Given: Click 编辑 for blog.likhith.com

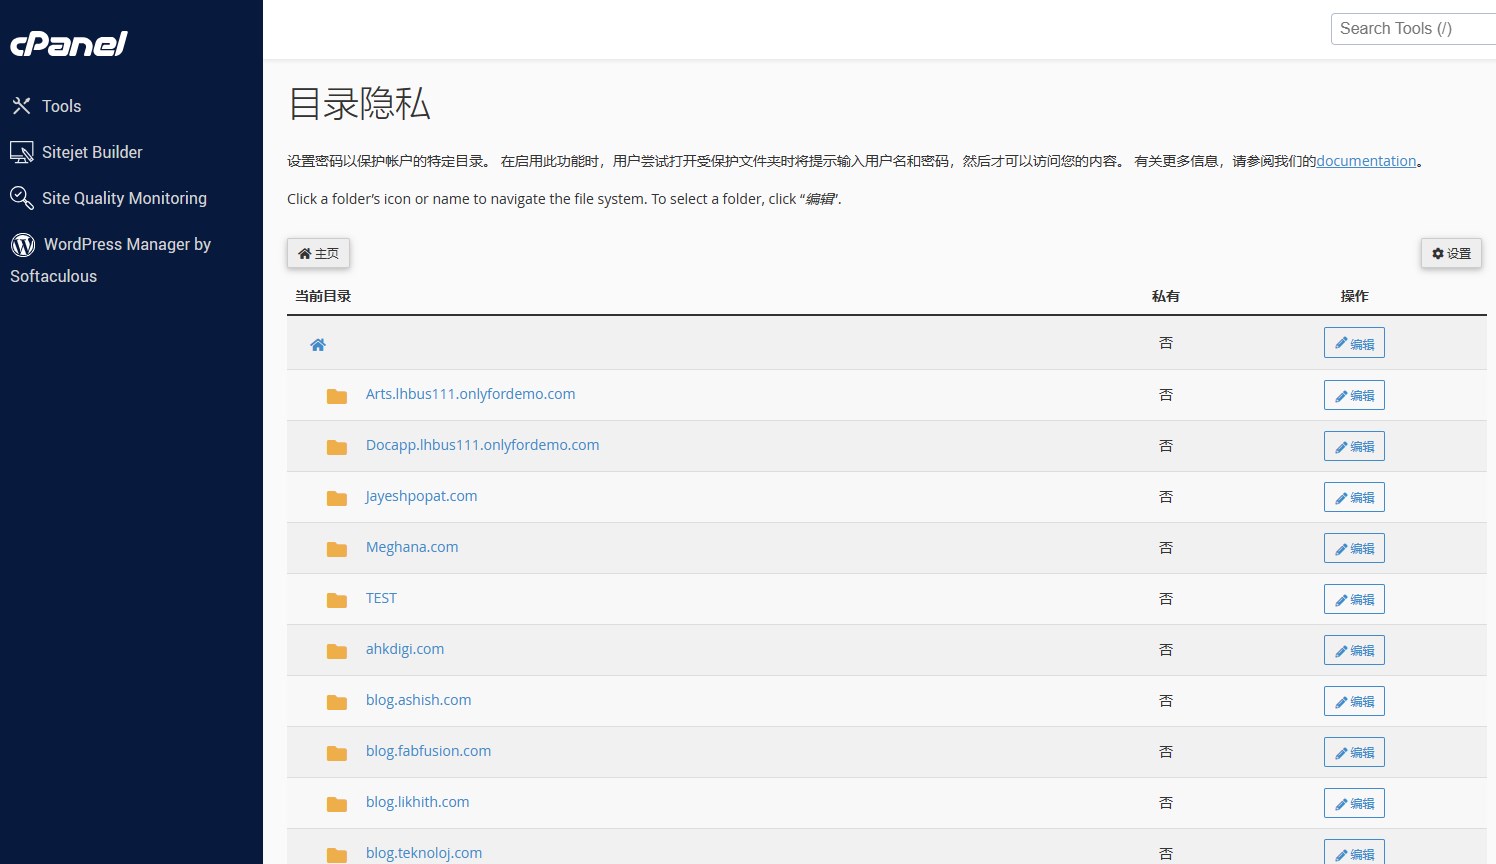Looking at the screenshot, I should point(1354,803).
